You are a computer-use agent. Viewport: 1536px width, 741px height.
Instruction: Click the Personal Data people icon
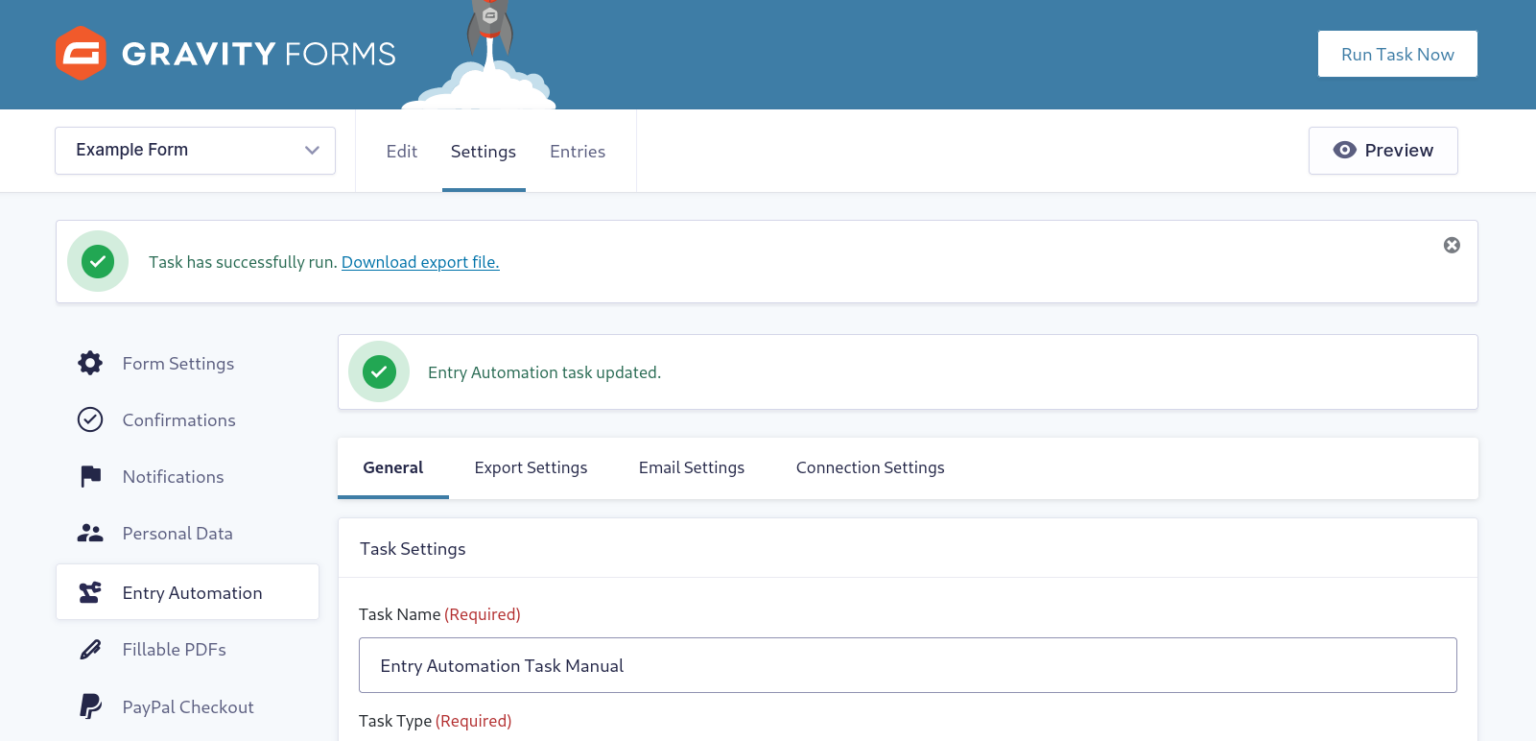(x=90, y=533)
